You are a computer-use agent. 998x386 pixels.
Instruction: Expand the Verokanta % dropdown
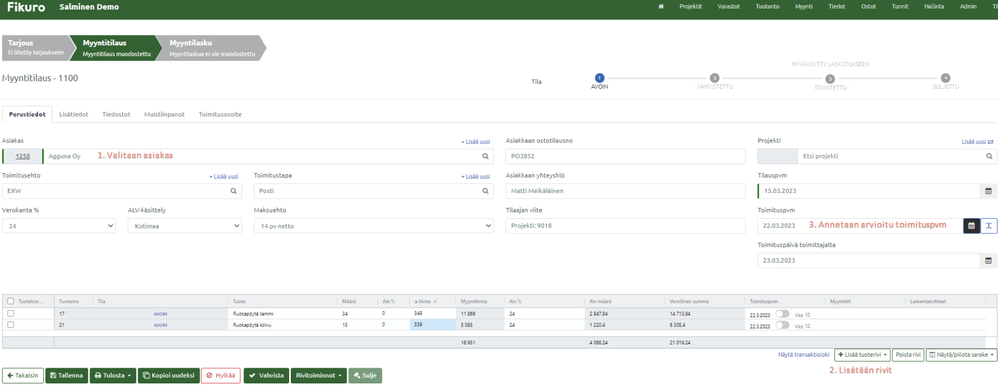[59, 225]
